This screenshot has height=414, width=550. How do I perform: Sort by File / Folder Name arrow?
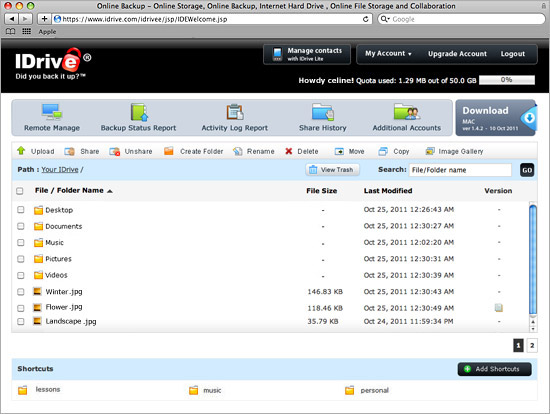click(110, 191)
